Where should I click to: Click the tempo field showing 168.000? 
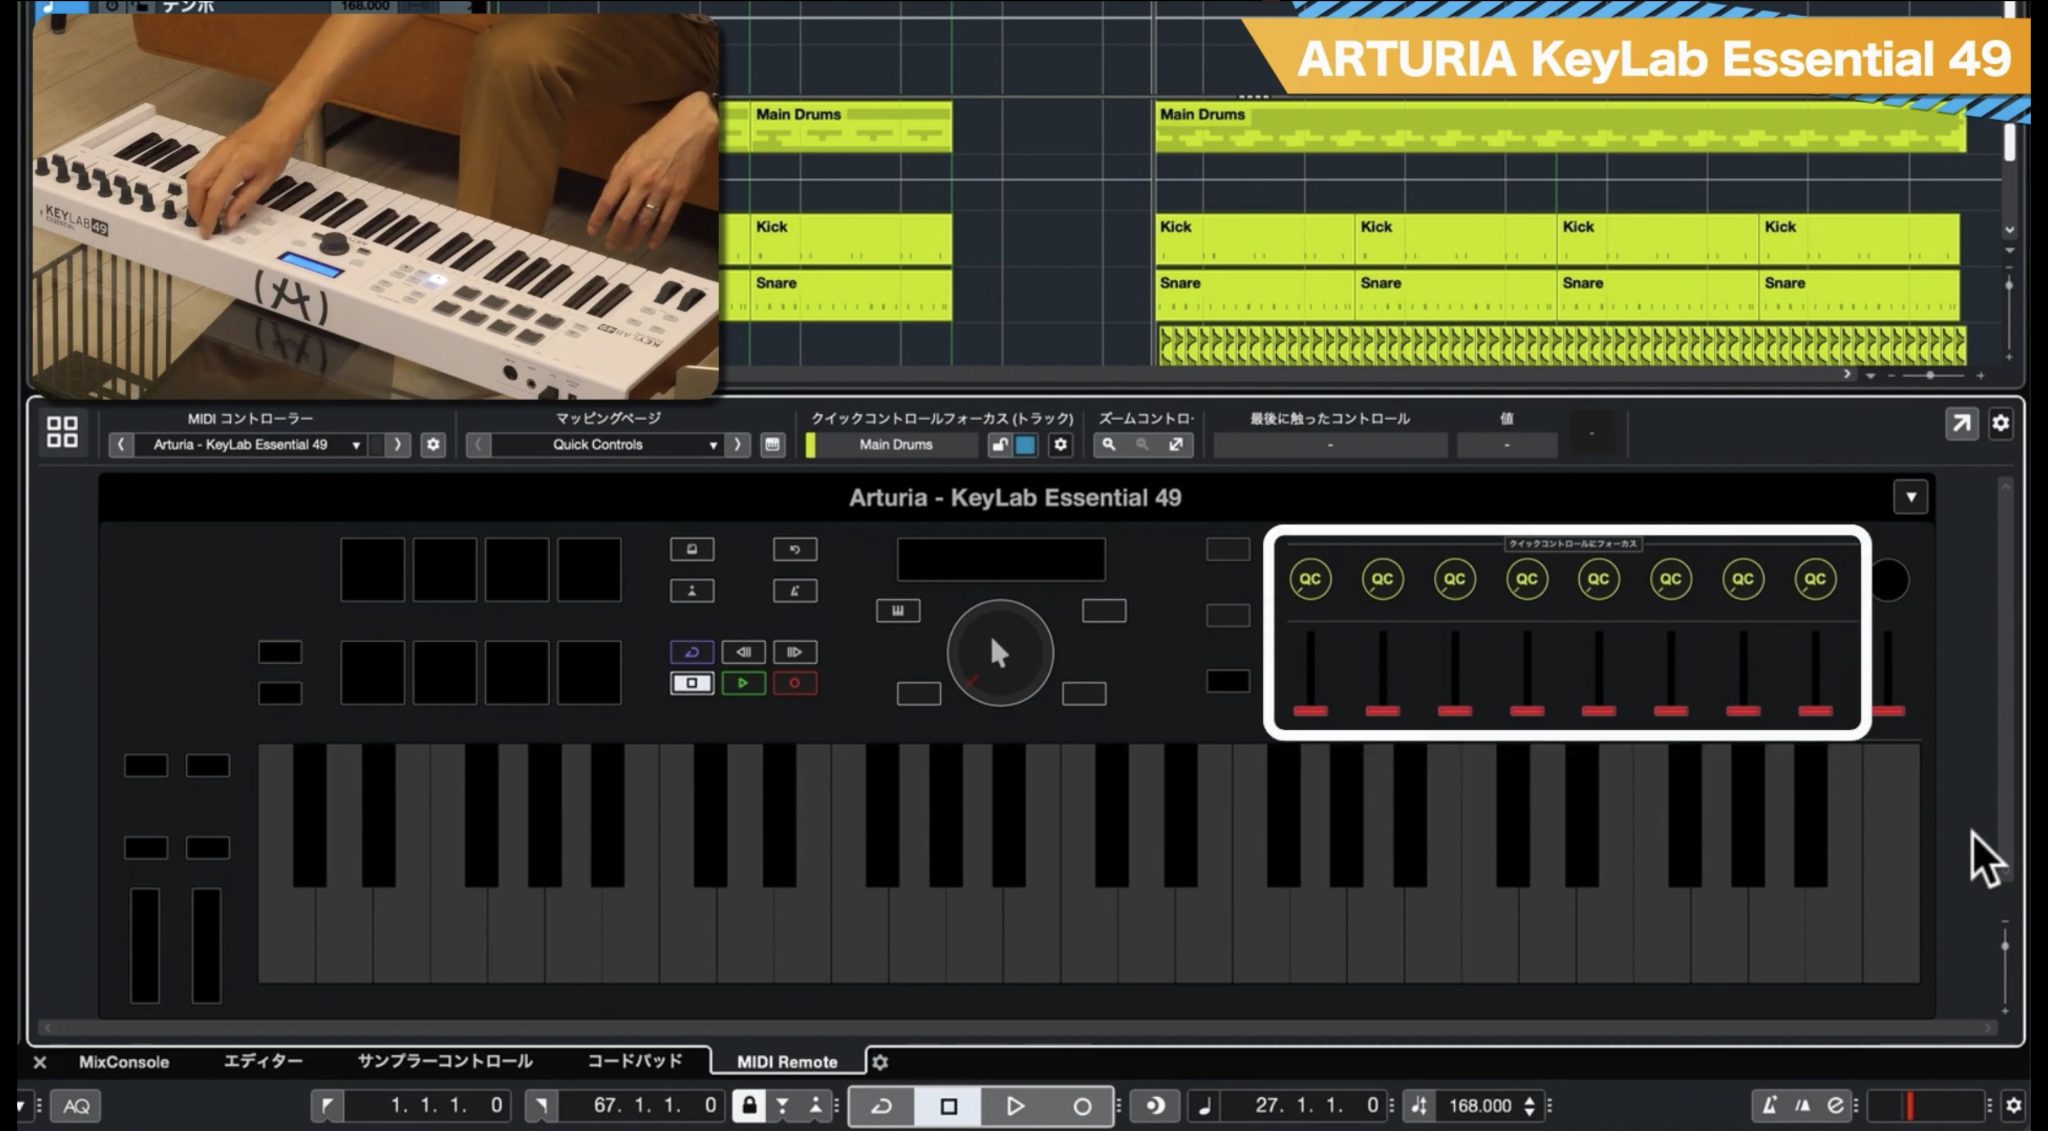click(1483, 1106)
